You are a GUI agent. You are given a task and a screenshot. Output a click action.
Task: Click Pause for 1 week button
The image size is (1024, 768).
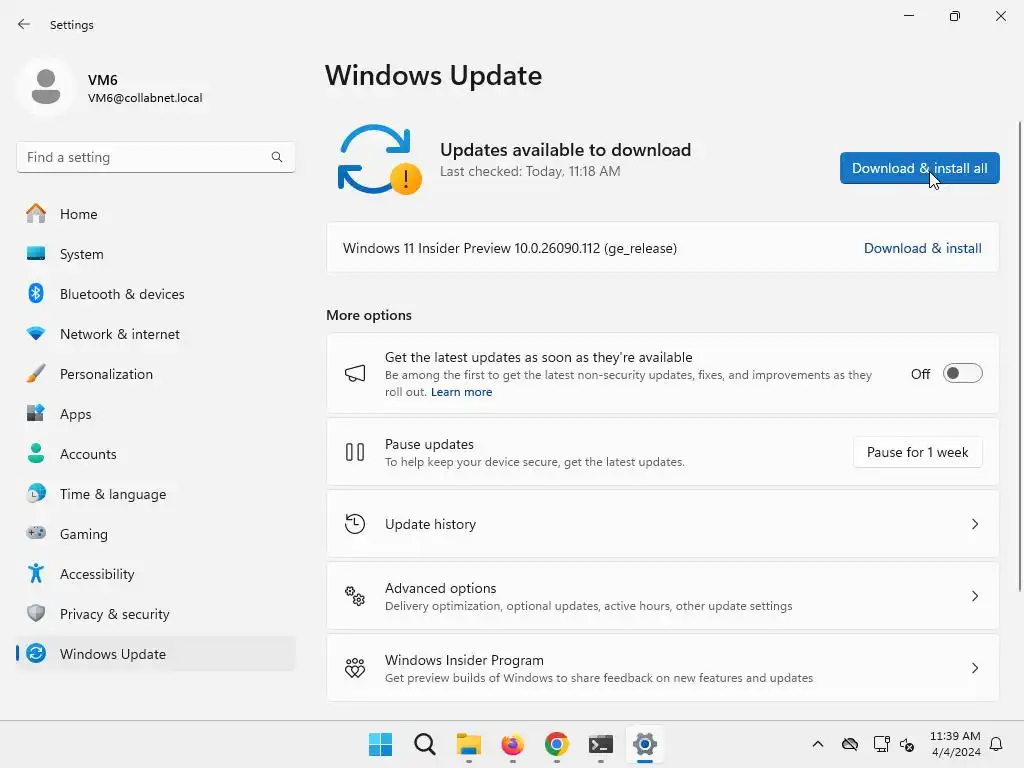918,452
